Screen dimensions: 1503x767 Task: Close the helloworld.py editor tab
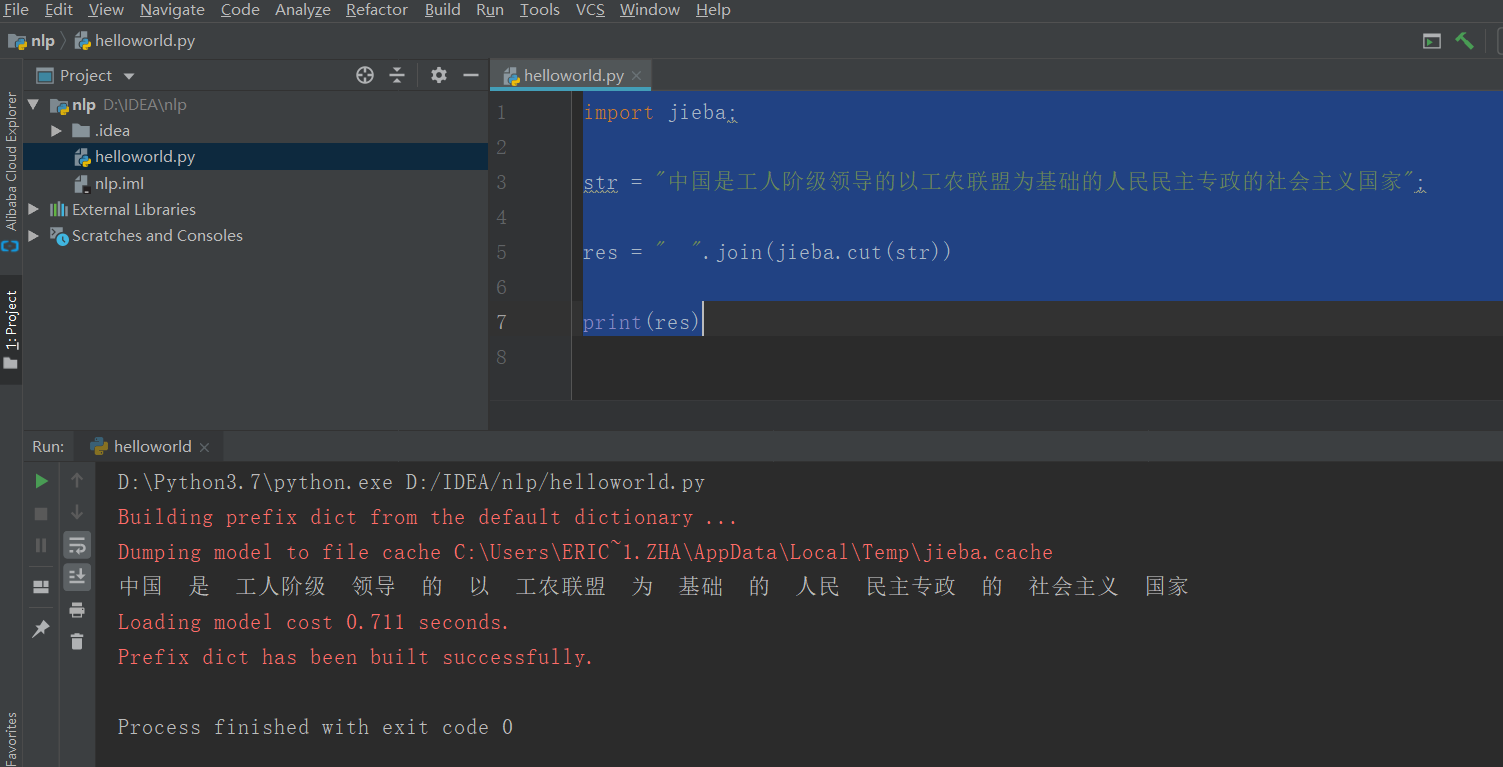637,75
